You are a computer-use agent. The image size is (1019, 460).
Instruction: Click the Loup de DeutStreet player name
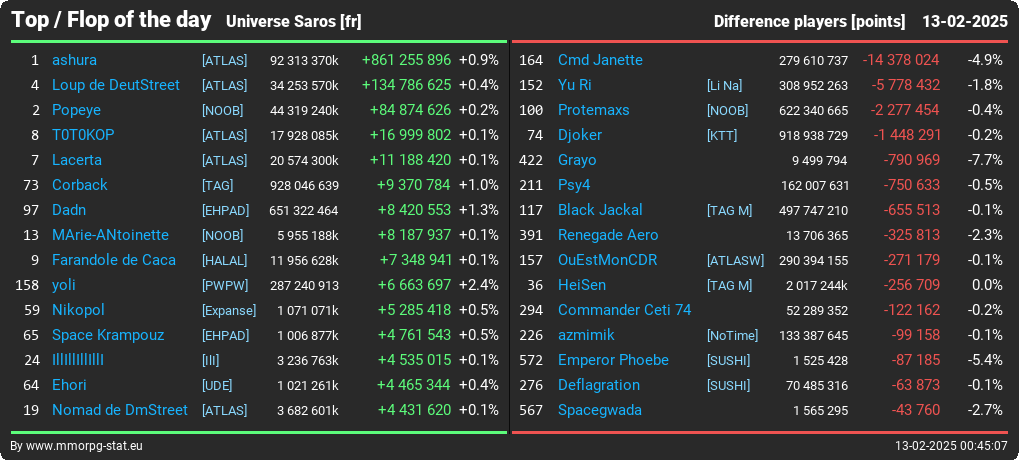(116, 85)
